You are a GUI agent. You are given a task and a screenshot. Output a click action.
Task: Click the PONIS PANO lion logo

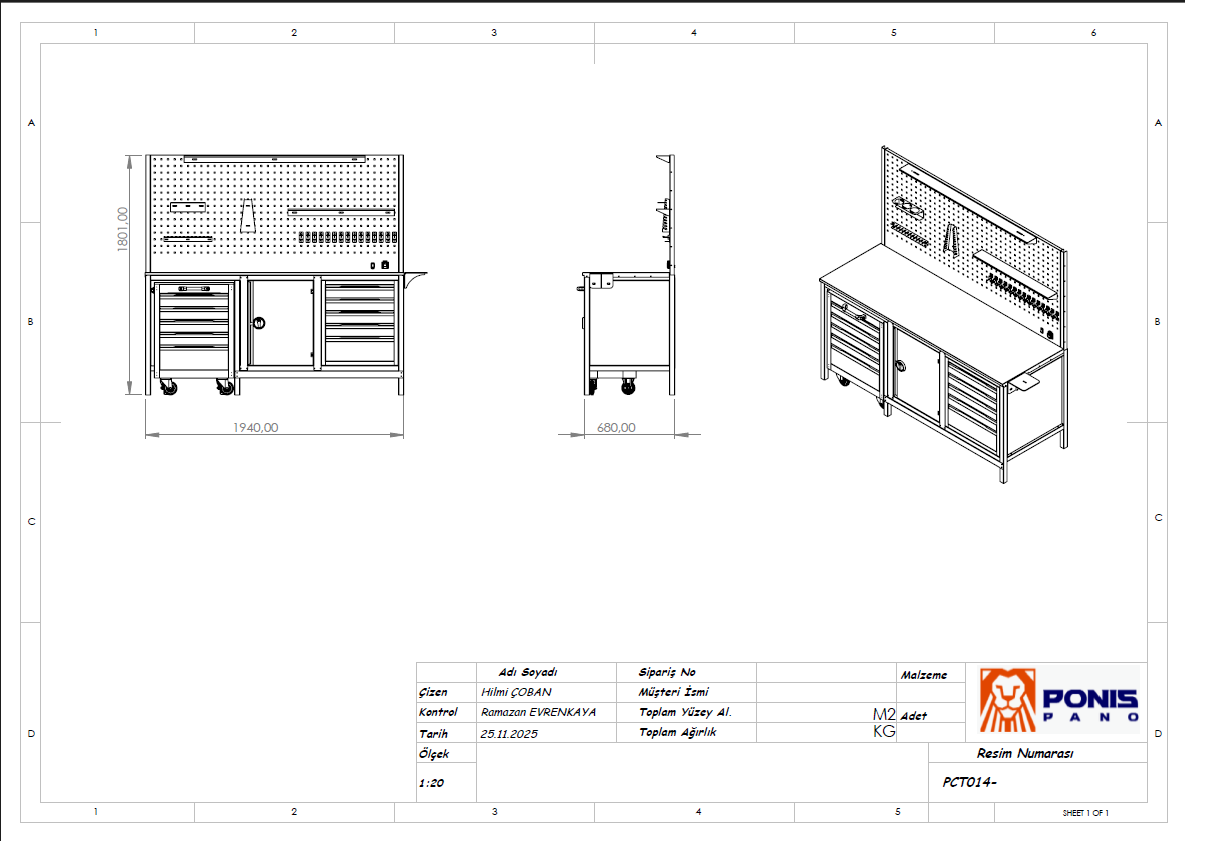1058,699
